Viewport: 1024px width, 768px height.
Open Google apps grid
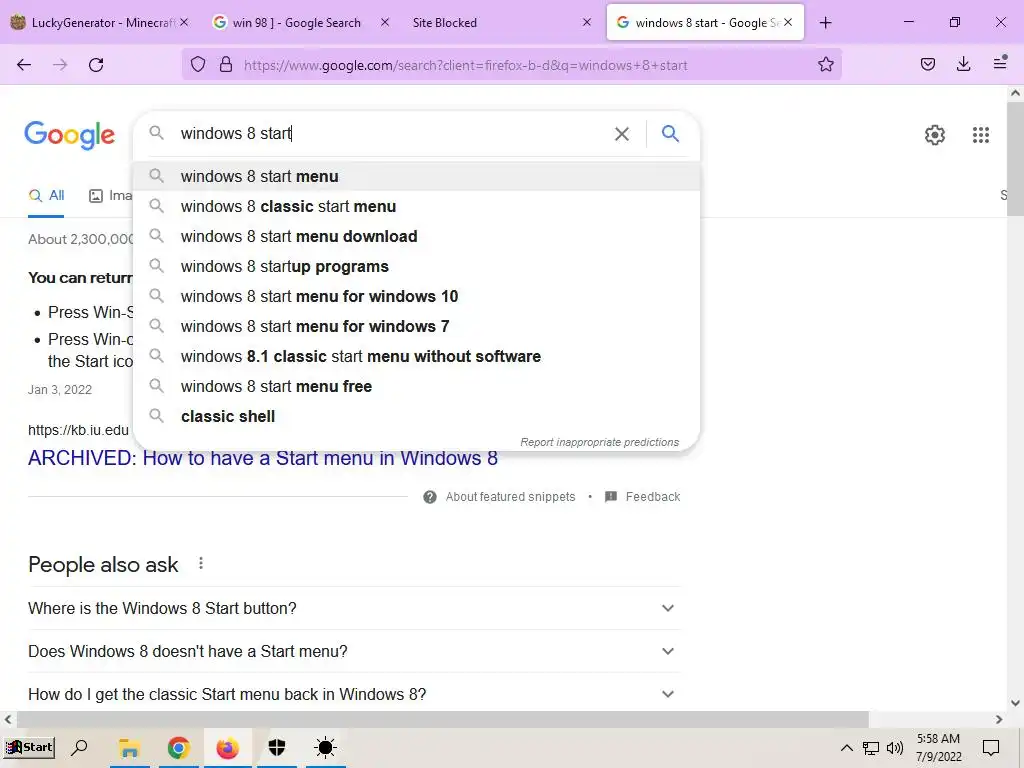[x=980, y=135]
